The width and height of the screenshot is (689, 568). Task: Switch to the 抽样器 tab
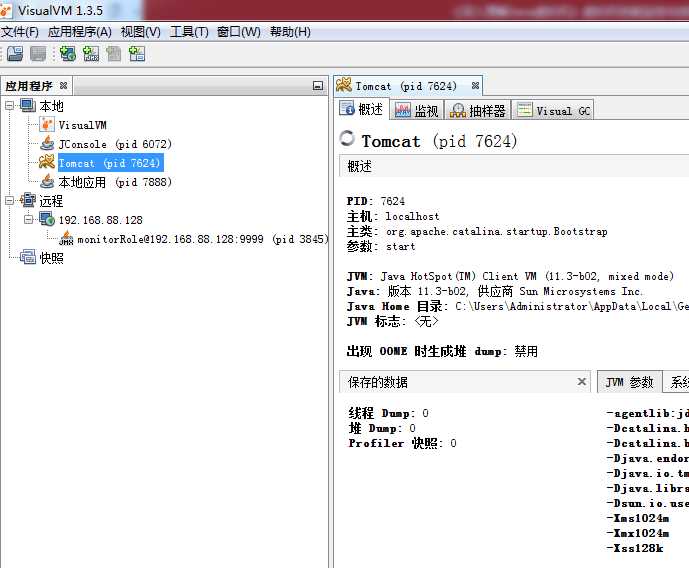478,110
